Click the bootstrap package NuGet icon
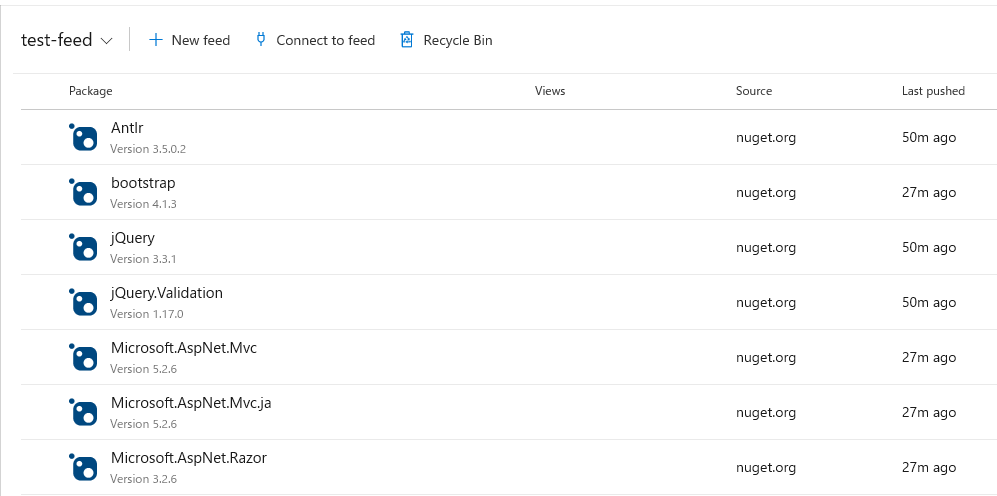This screenshot has width=997, height=496. coord(83,192)
